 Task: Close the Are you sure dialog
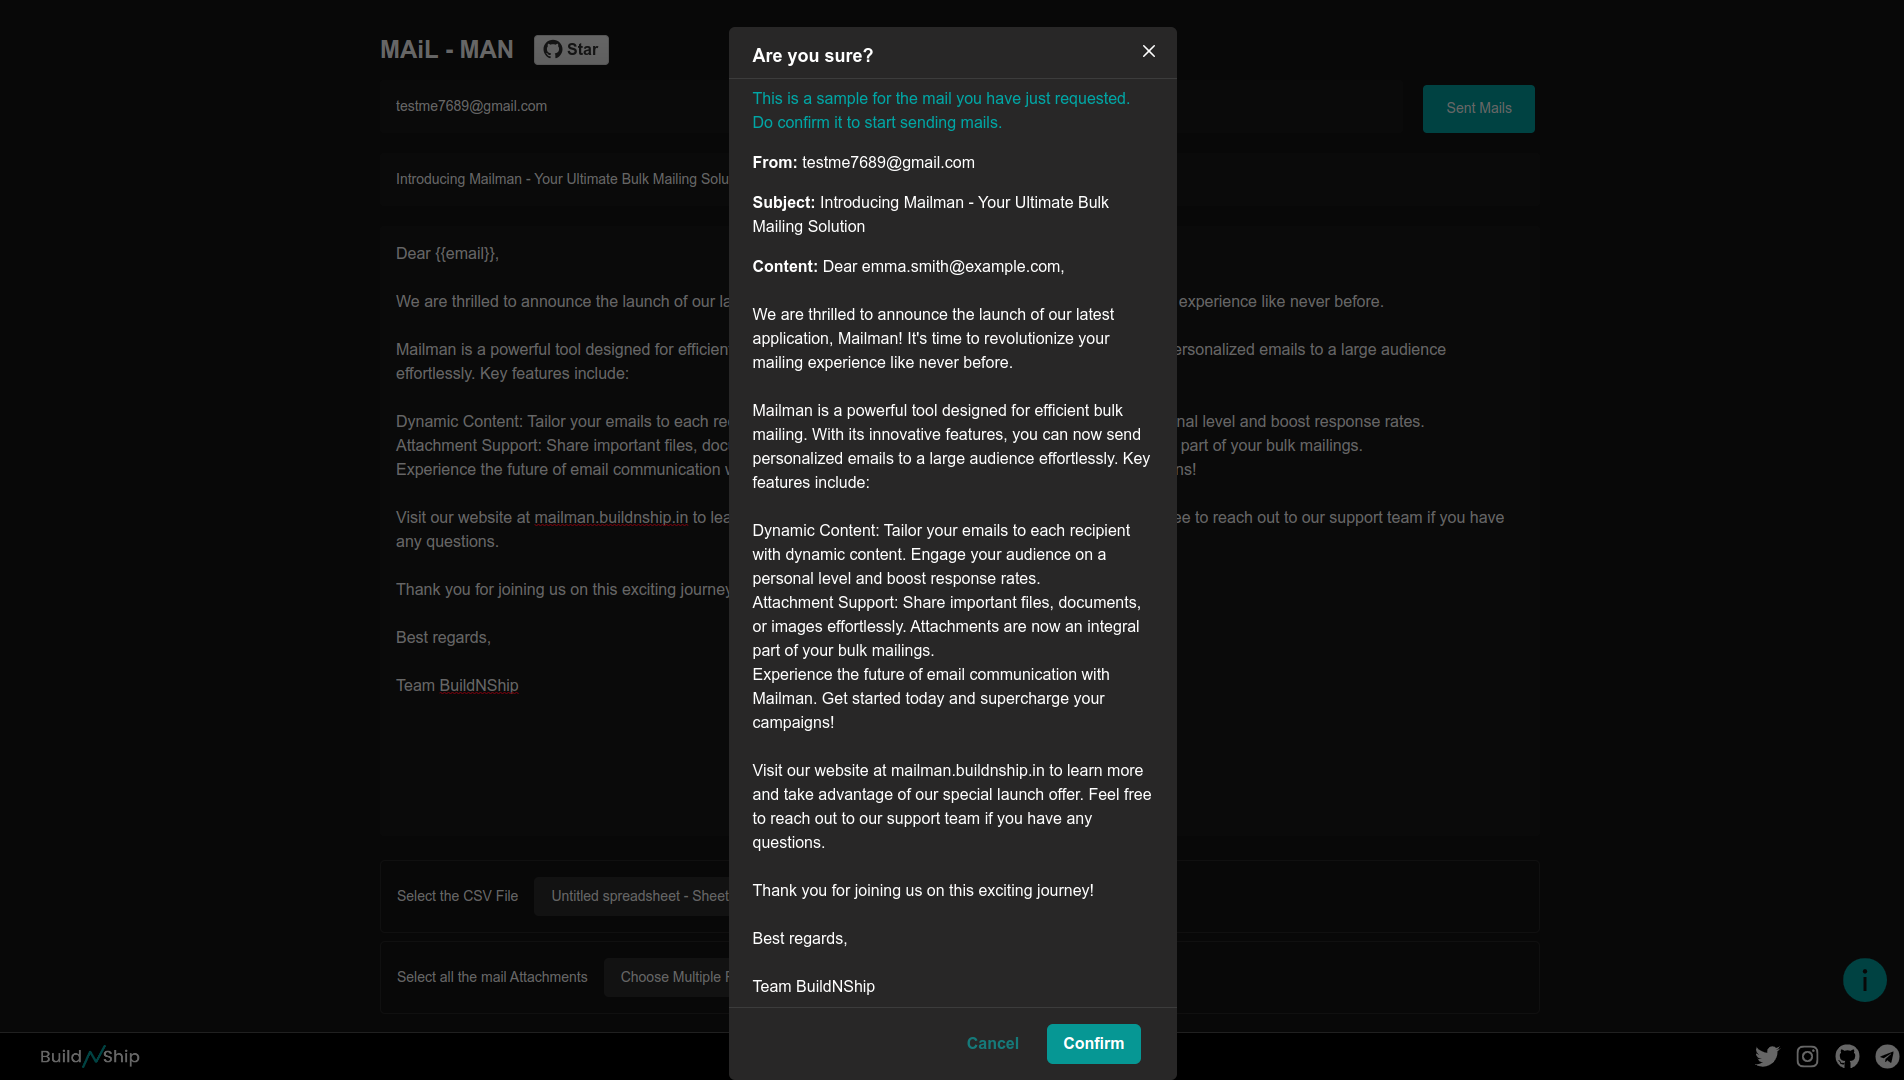[1148, 51]
